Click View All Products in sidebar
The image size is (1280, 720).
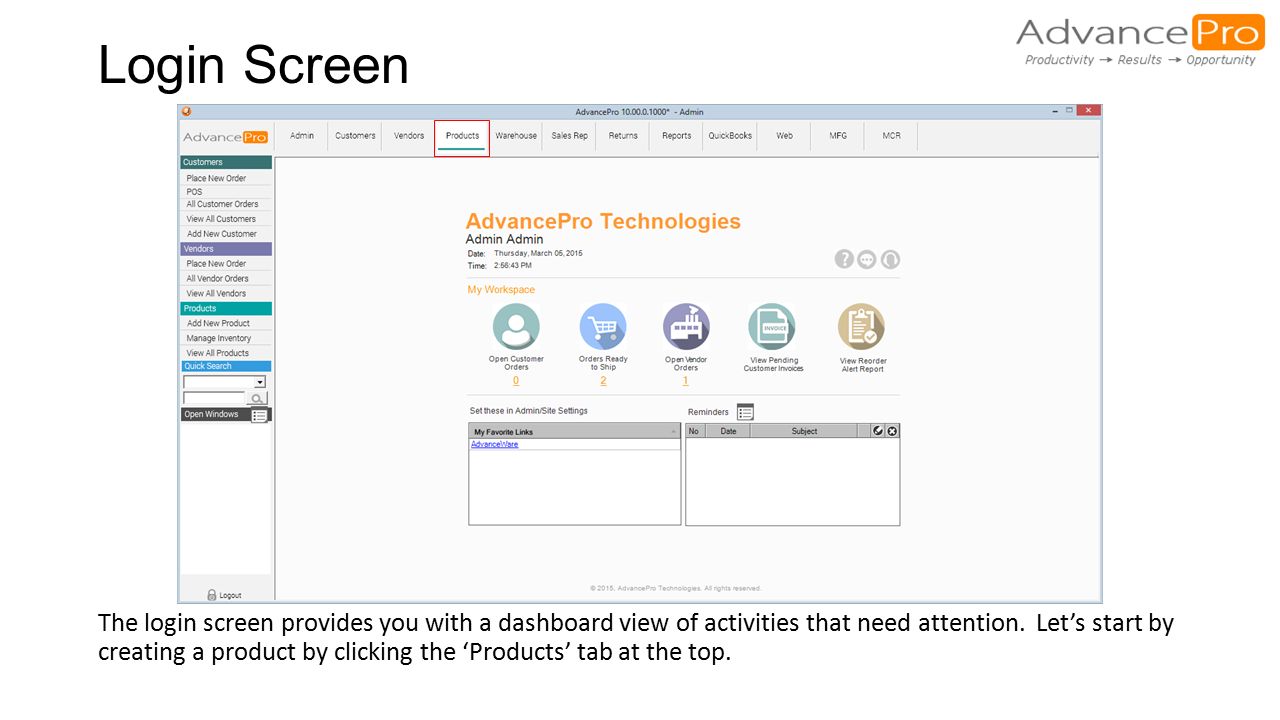226,353
